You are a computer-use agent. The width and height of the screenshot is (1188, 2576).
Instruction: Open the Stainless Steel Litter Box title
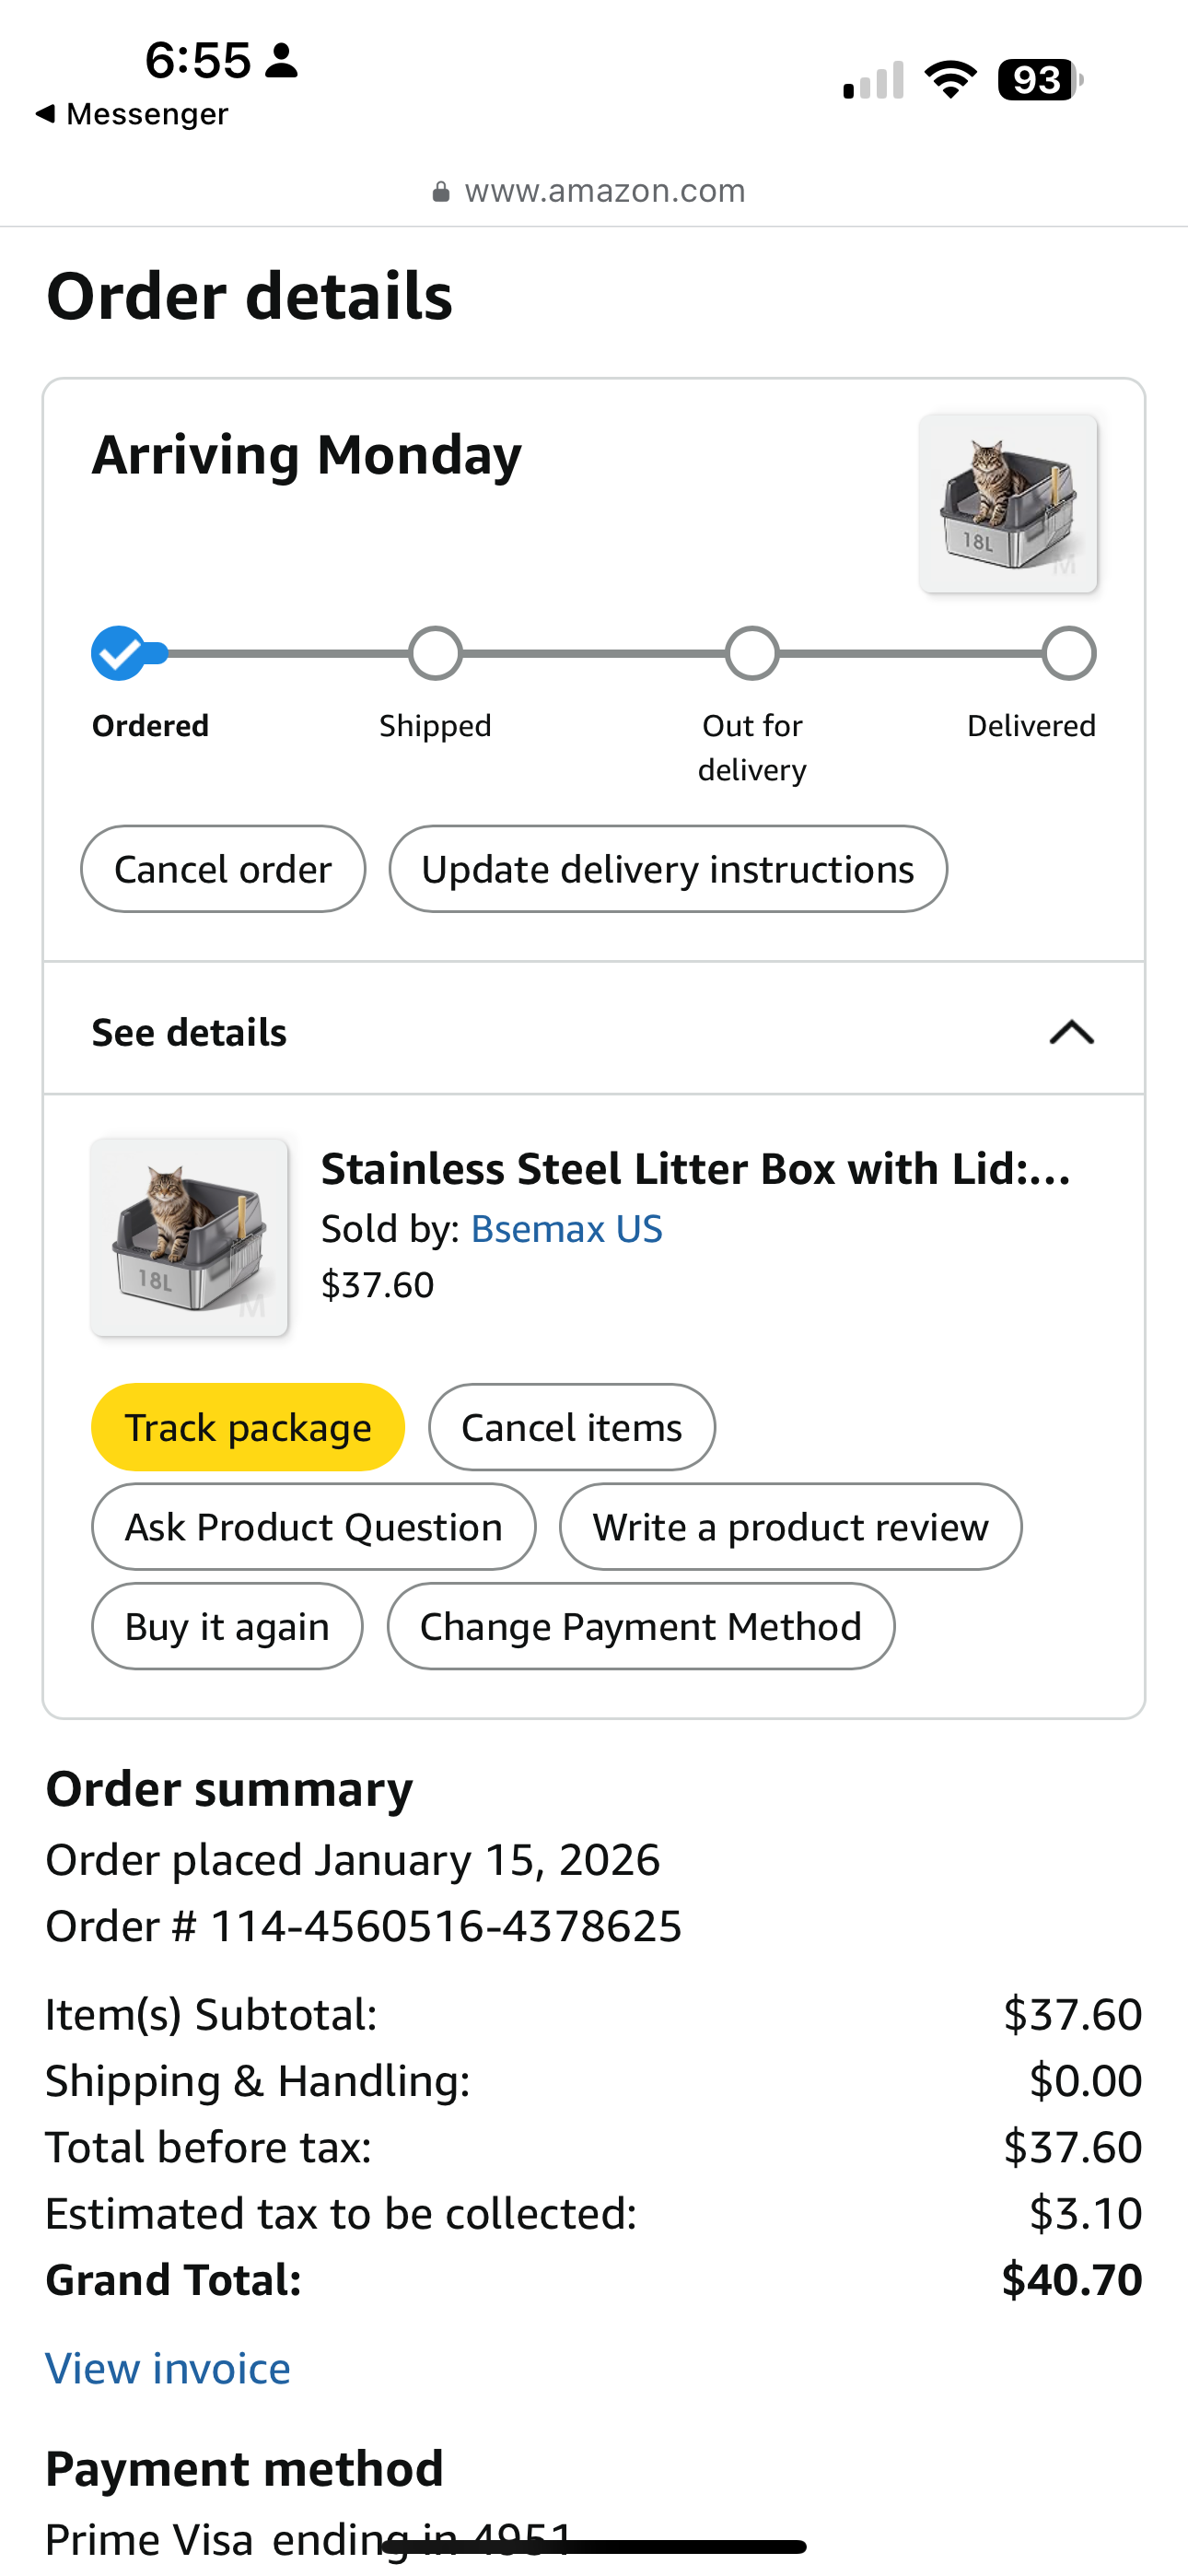point(696,1169)
